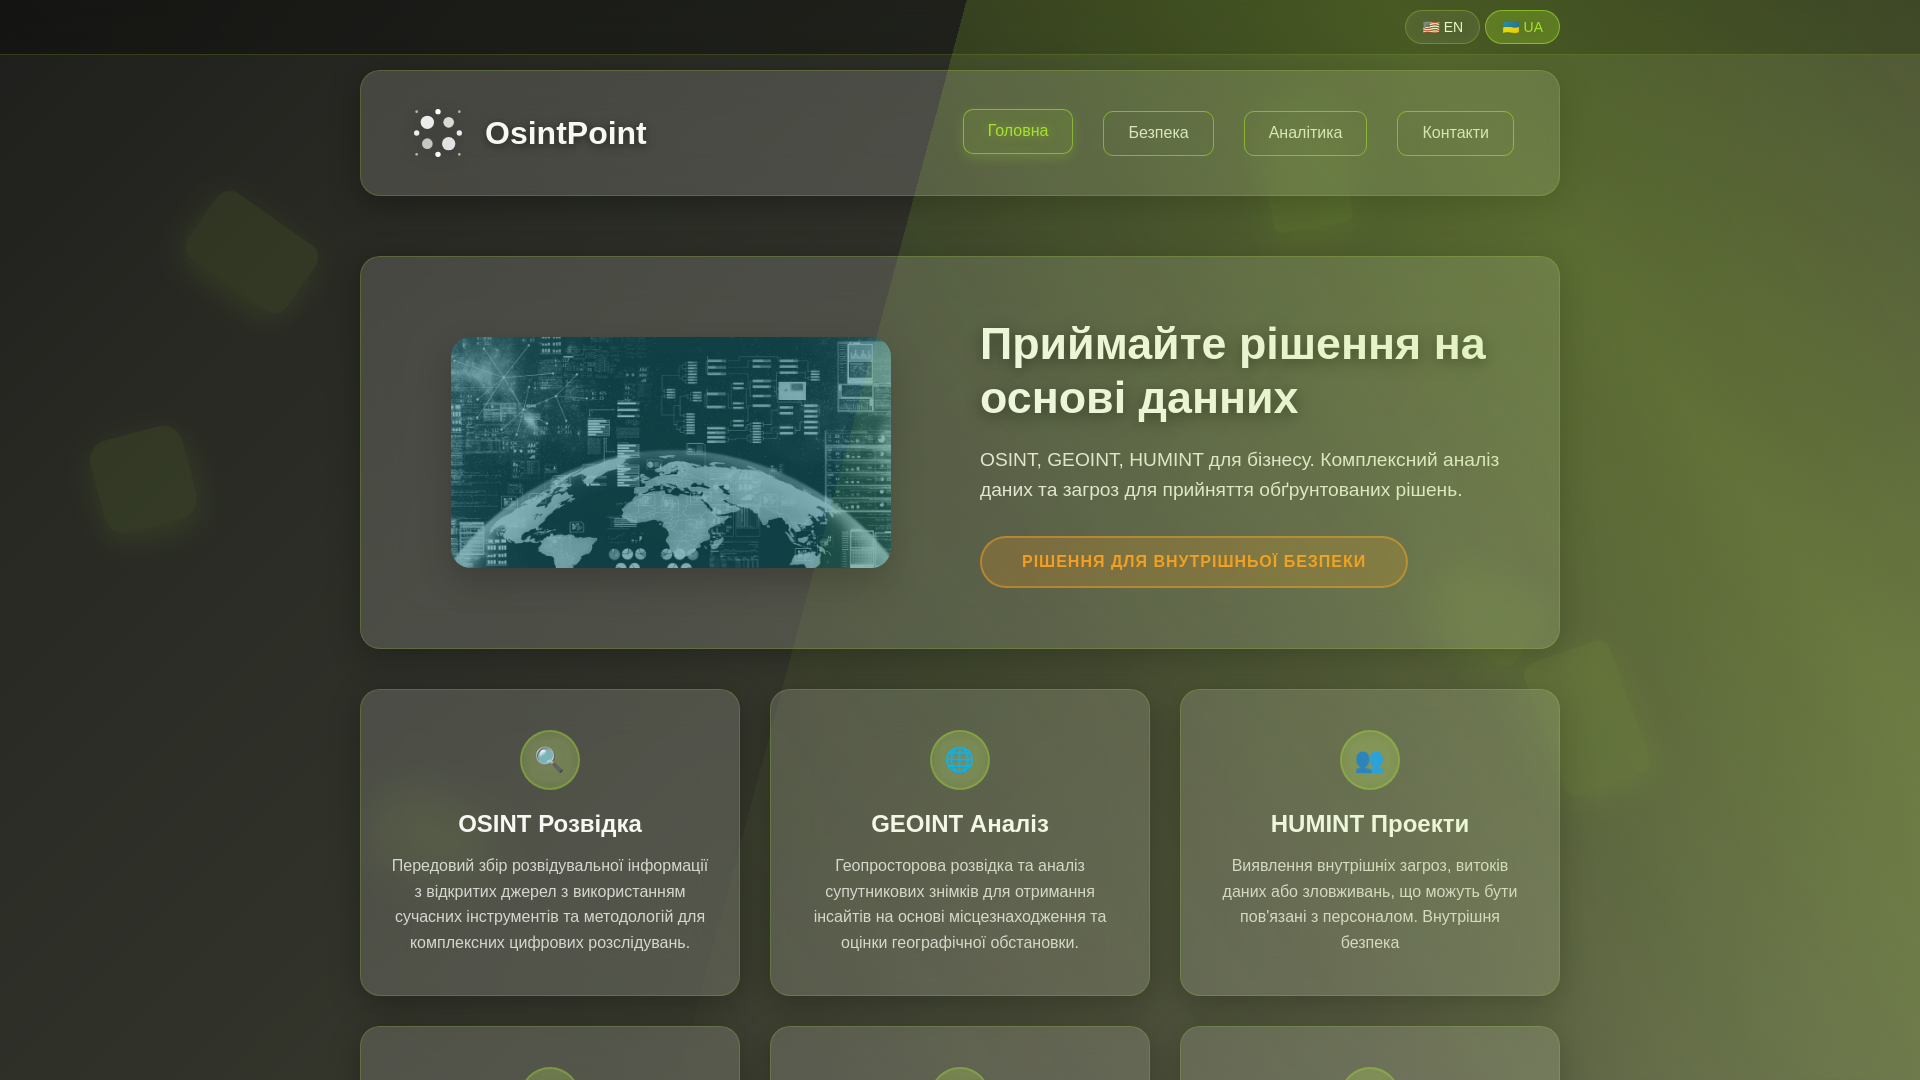Switch language to UA
The height and width of the screenshot is (1080, 1920).
[1522, 27]
